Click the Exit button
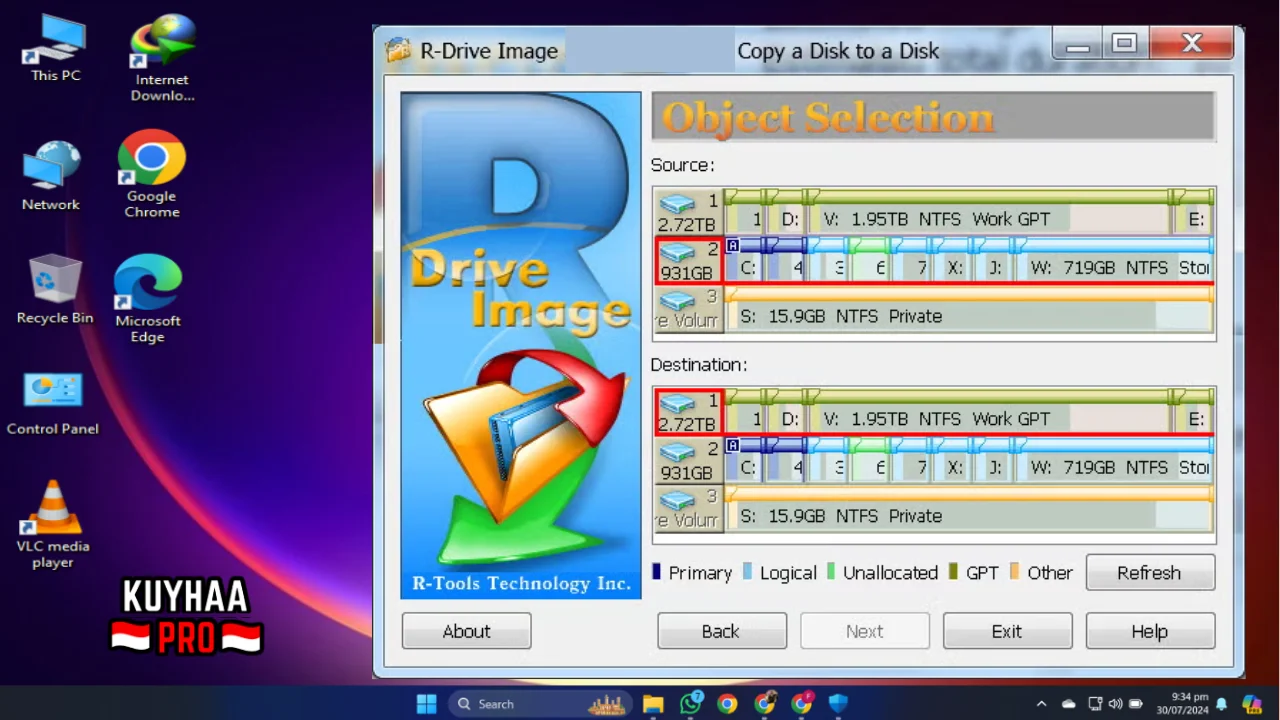This screenshot has height=720, width=1280. click(x=1007, y=631)
